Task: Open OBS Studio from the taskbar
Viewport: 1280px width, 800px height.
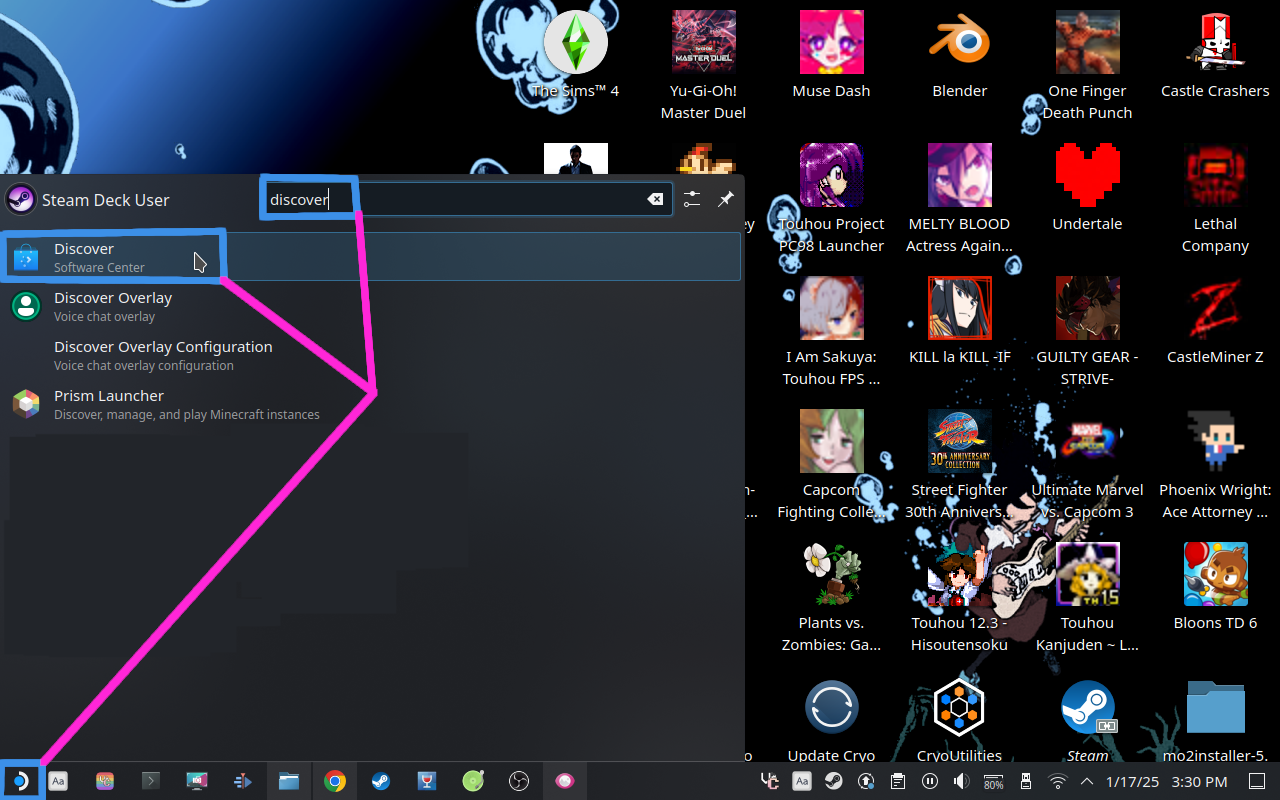Action: click(519, 781)
